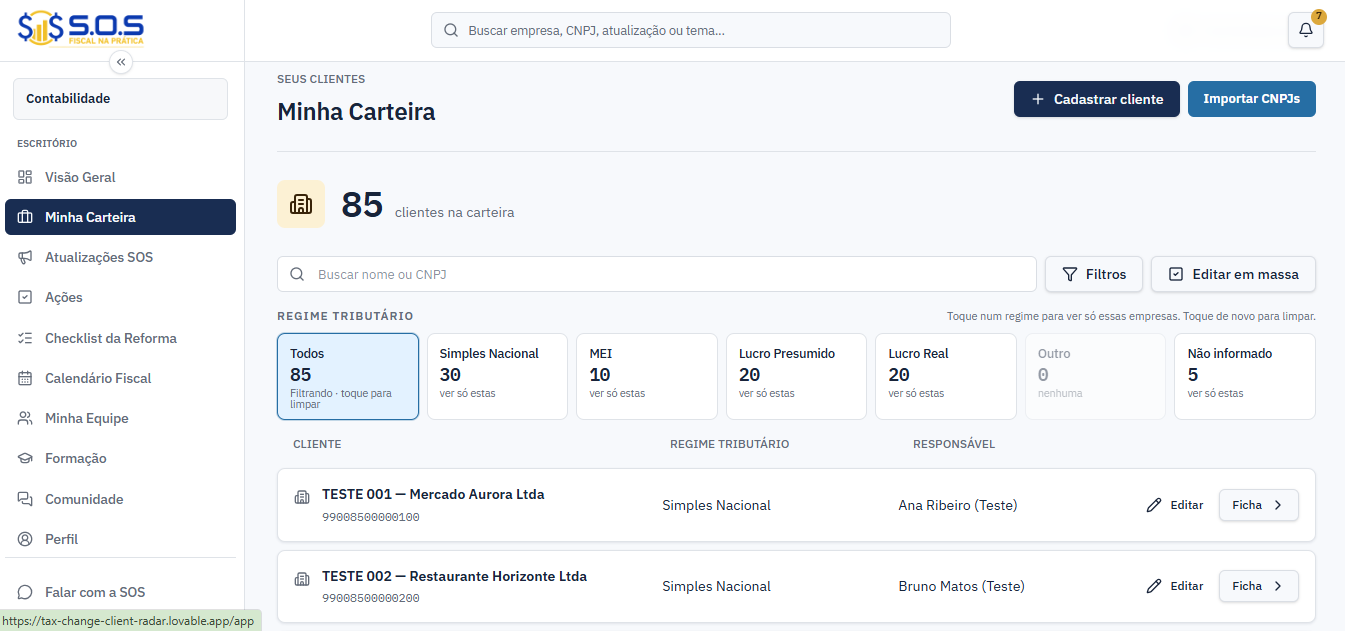Screen dimensions: 1345x631
Task: Click the company icon of TESTE 002 row
Action: (302, 579)
